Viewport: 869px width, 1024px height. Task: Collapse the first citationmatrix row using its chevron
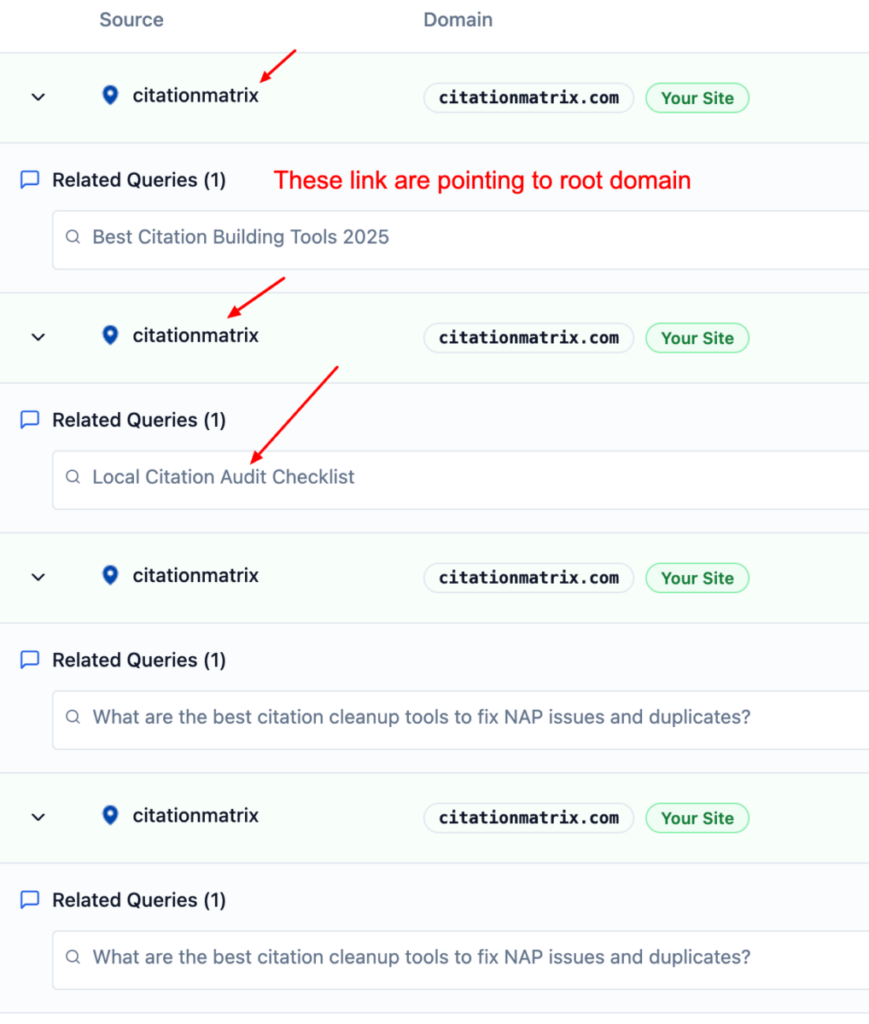point(38,97)
